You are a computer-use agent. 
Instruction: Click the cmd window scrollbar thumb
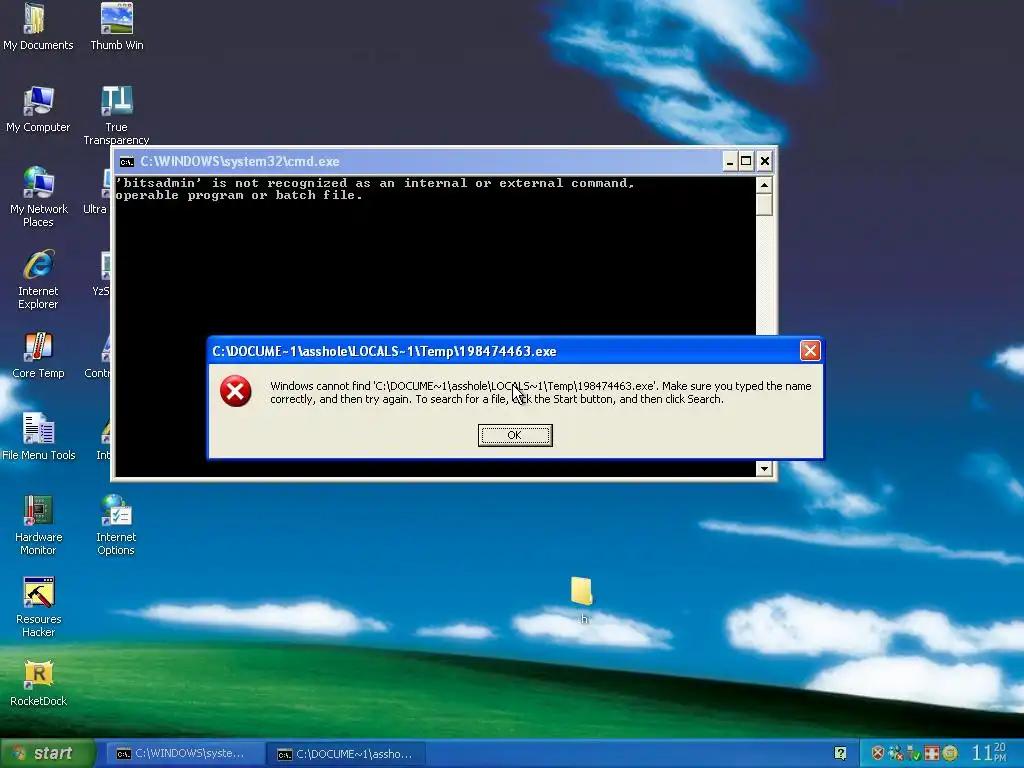click(764, 204)
